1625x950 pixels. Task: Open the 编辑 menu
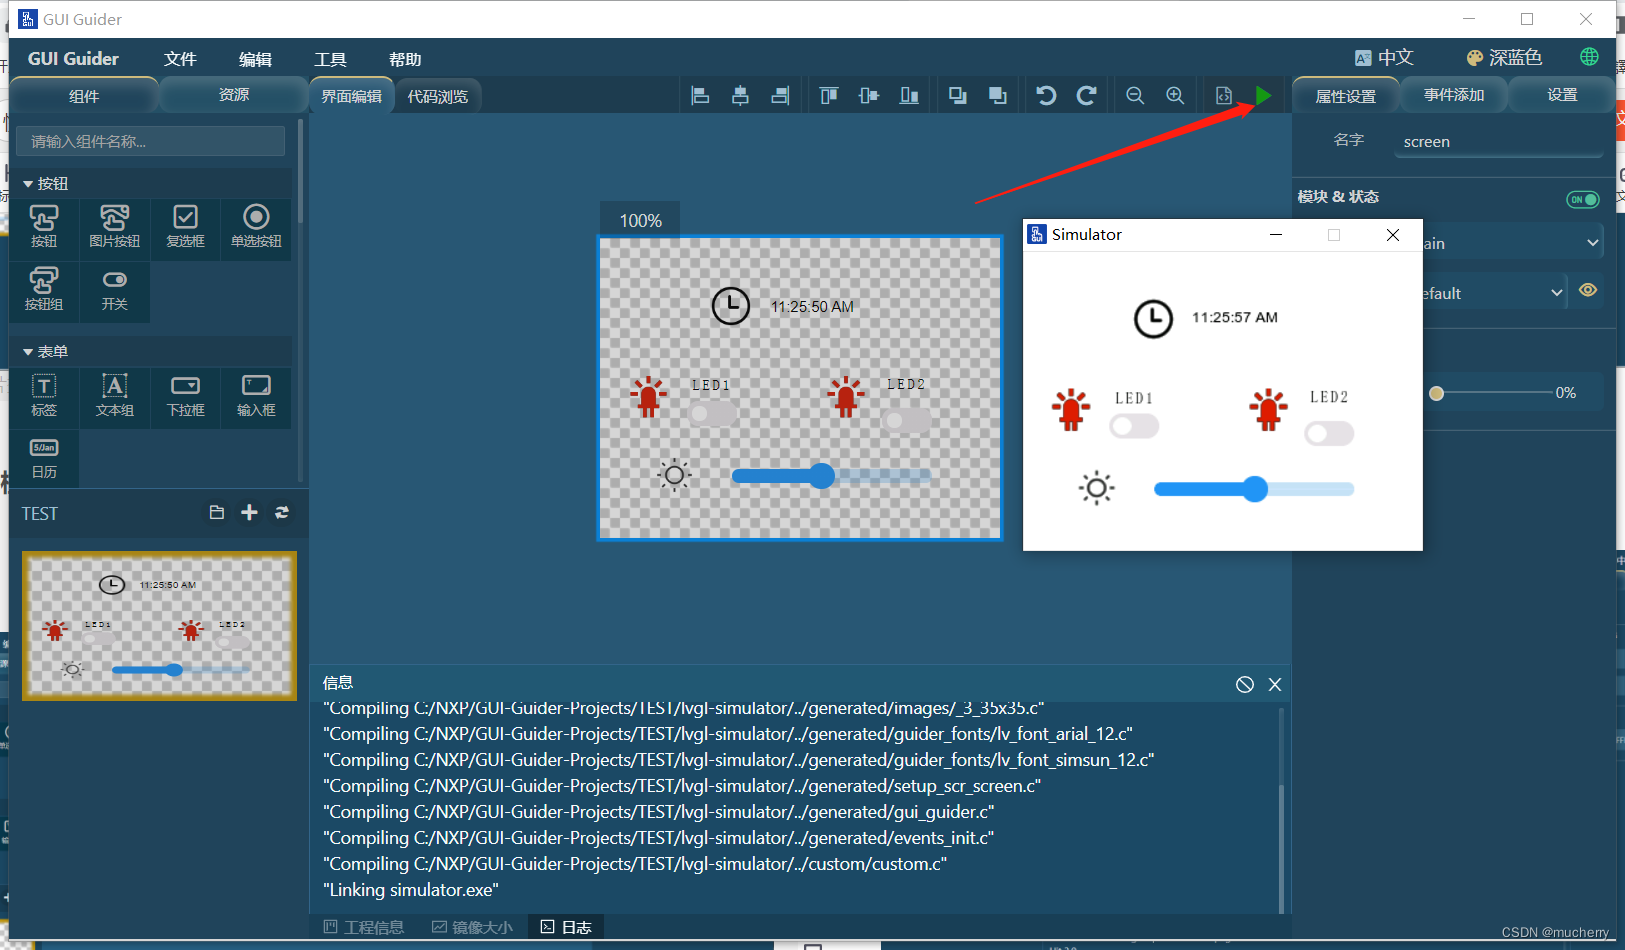click(255, 59)
